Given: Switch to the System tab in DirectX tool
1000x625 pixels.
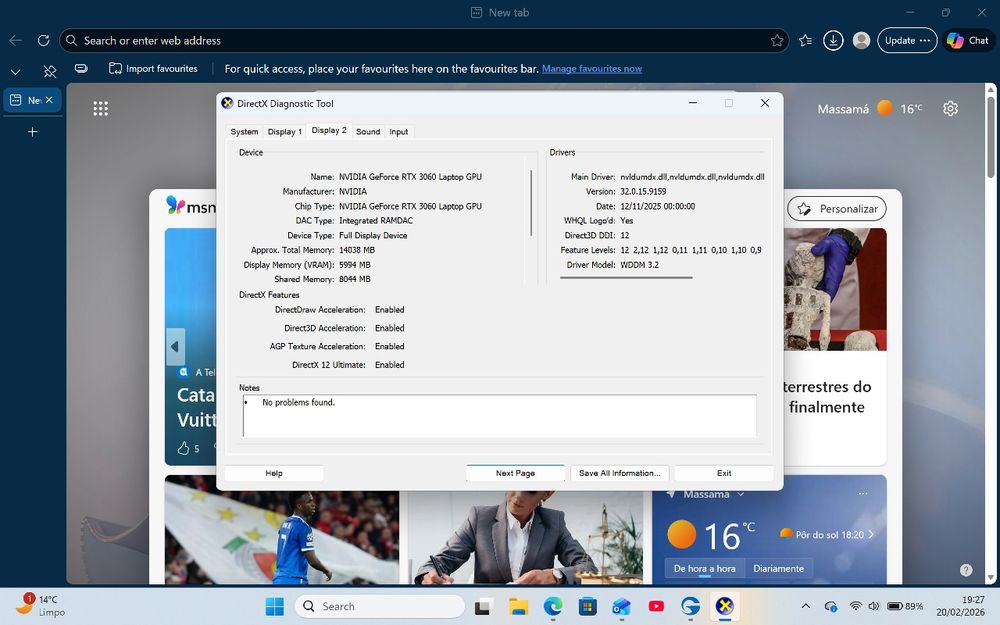Looking at the screenshot, I should 244,131.
